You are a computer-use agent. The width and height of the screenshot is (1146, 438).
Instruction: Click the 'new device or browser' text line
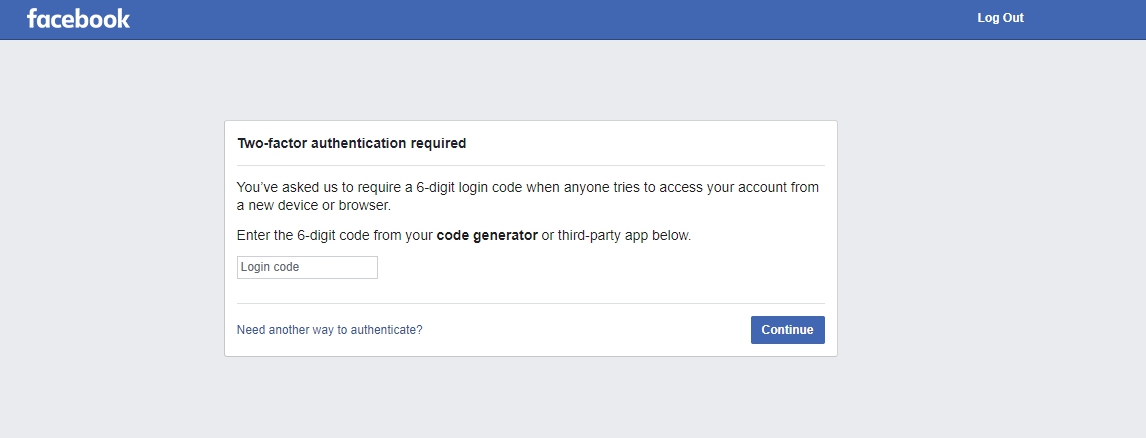pos(314,206)
